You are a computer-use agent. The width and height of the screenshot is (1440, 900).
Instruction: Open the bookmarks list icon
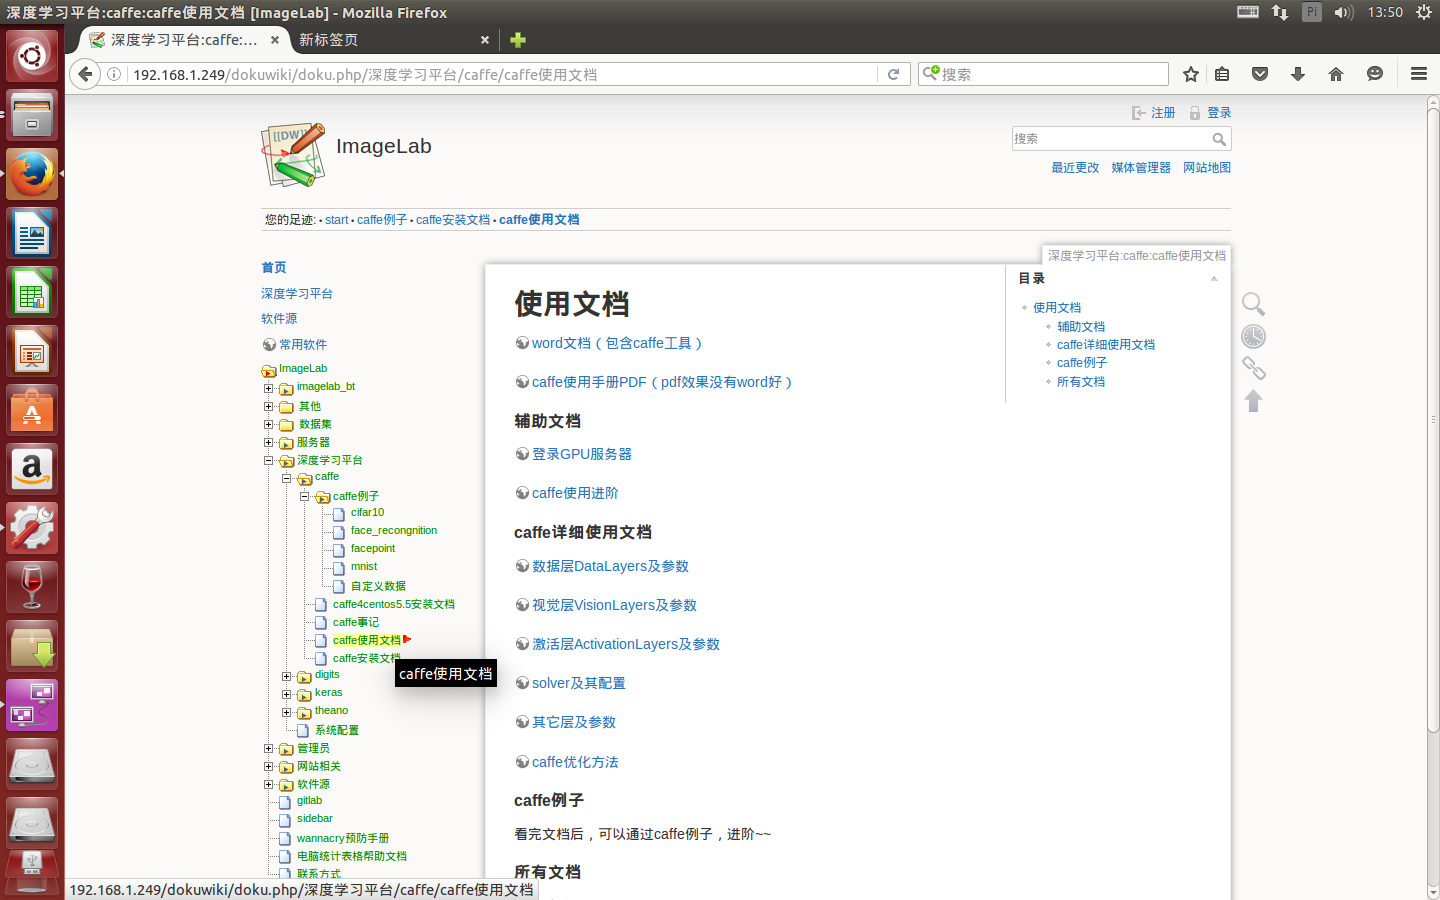(1222, 74)
